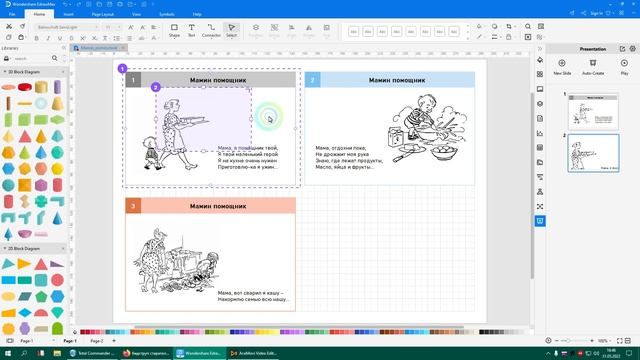Undo the last action in title bar

[x=65, y=4]
